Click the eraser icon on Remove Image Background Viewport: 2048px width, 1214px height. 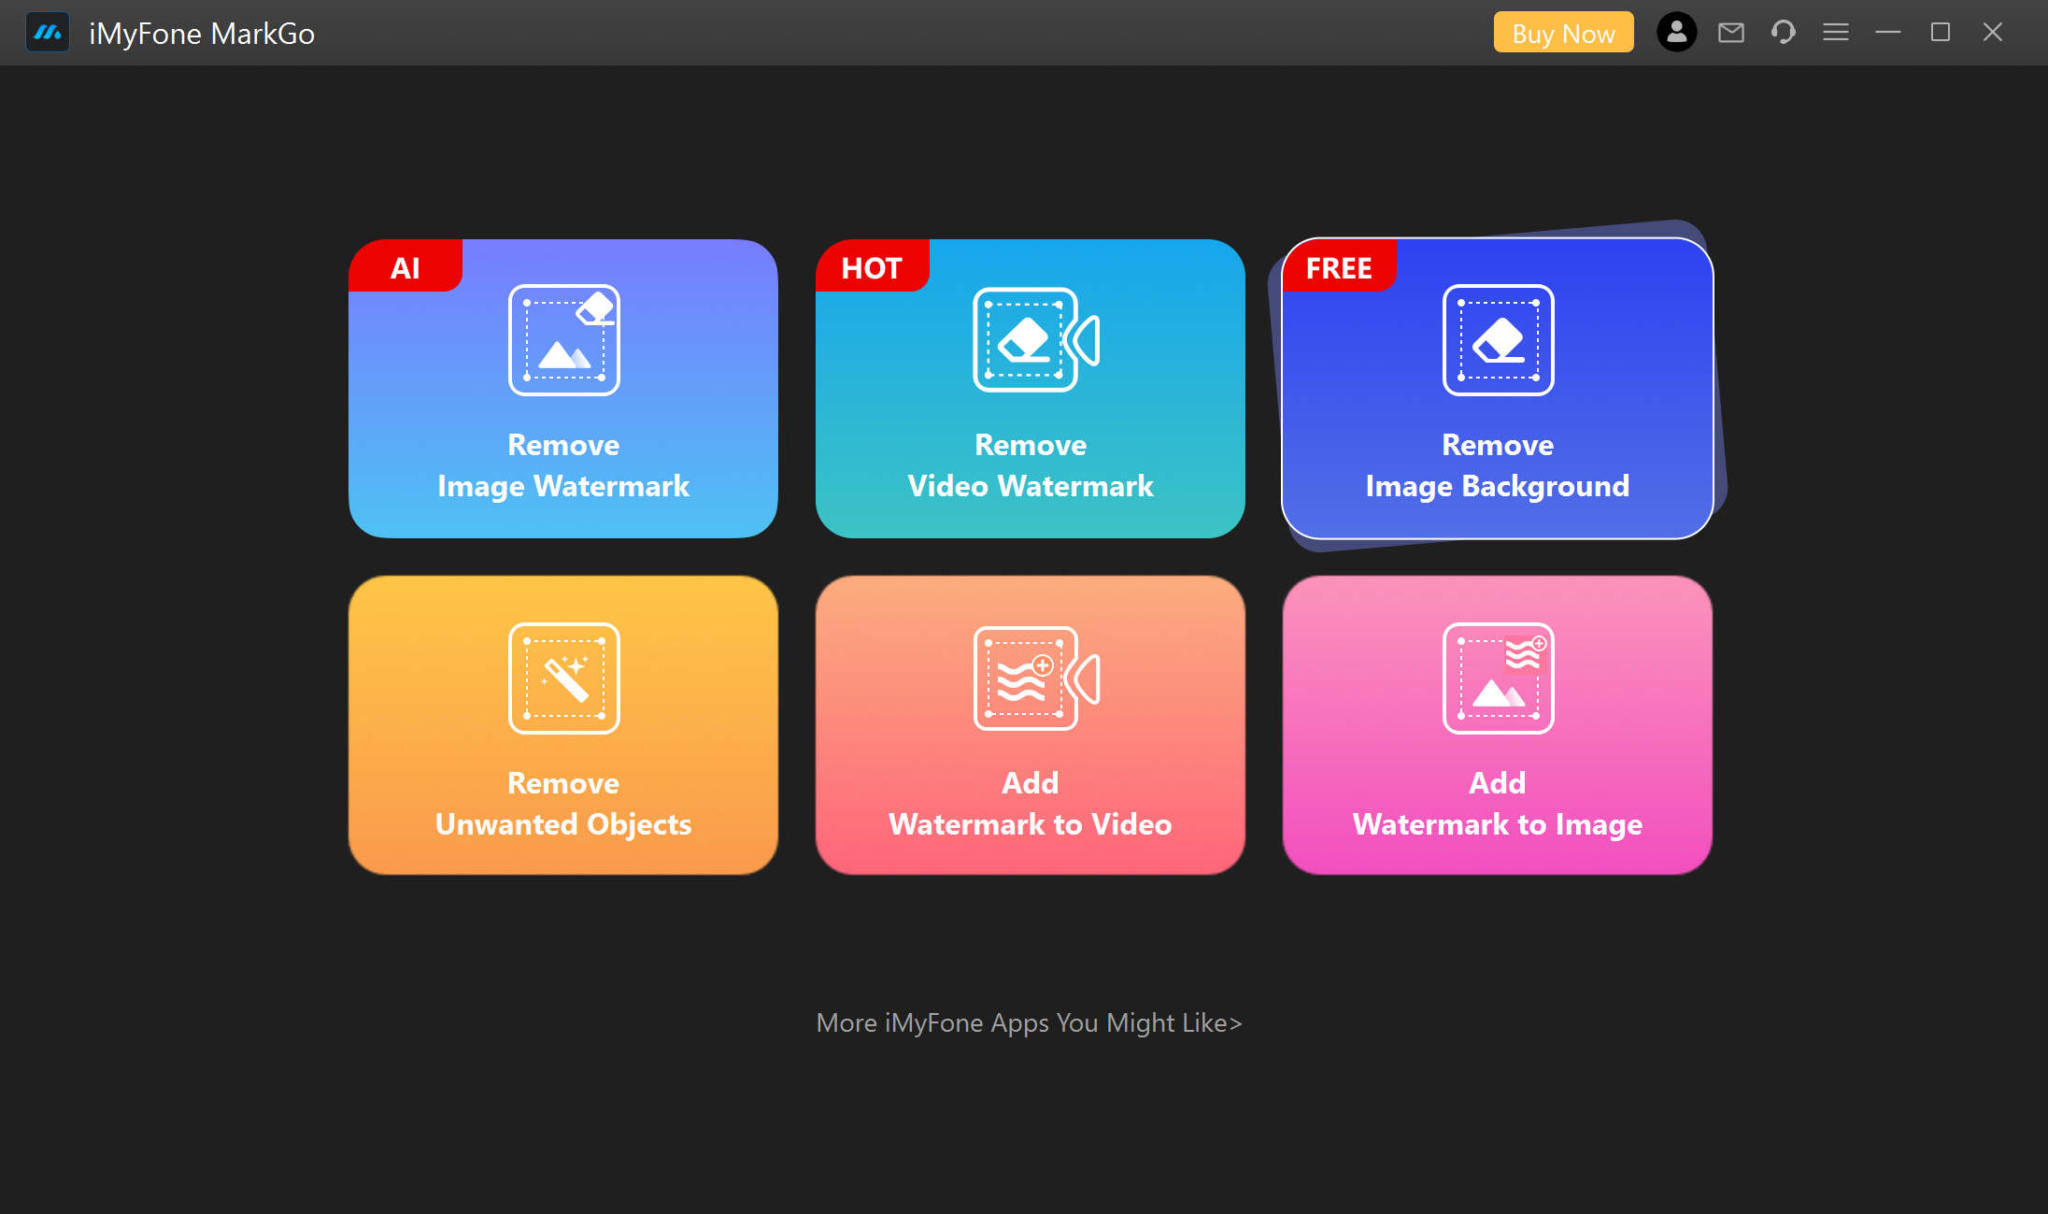pyautogui.click(x=1498, y=340)
